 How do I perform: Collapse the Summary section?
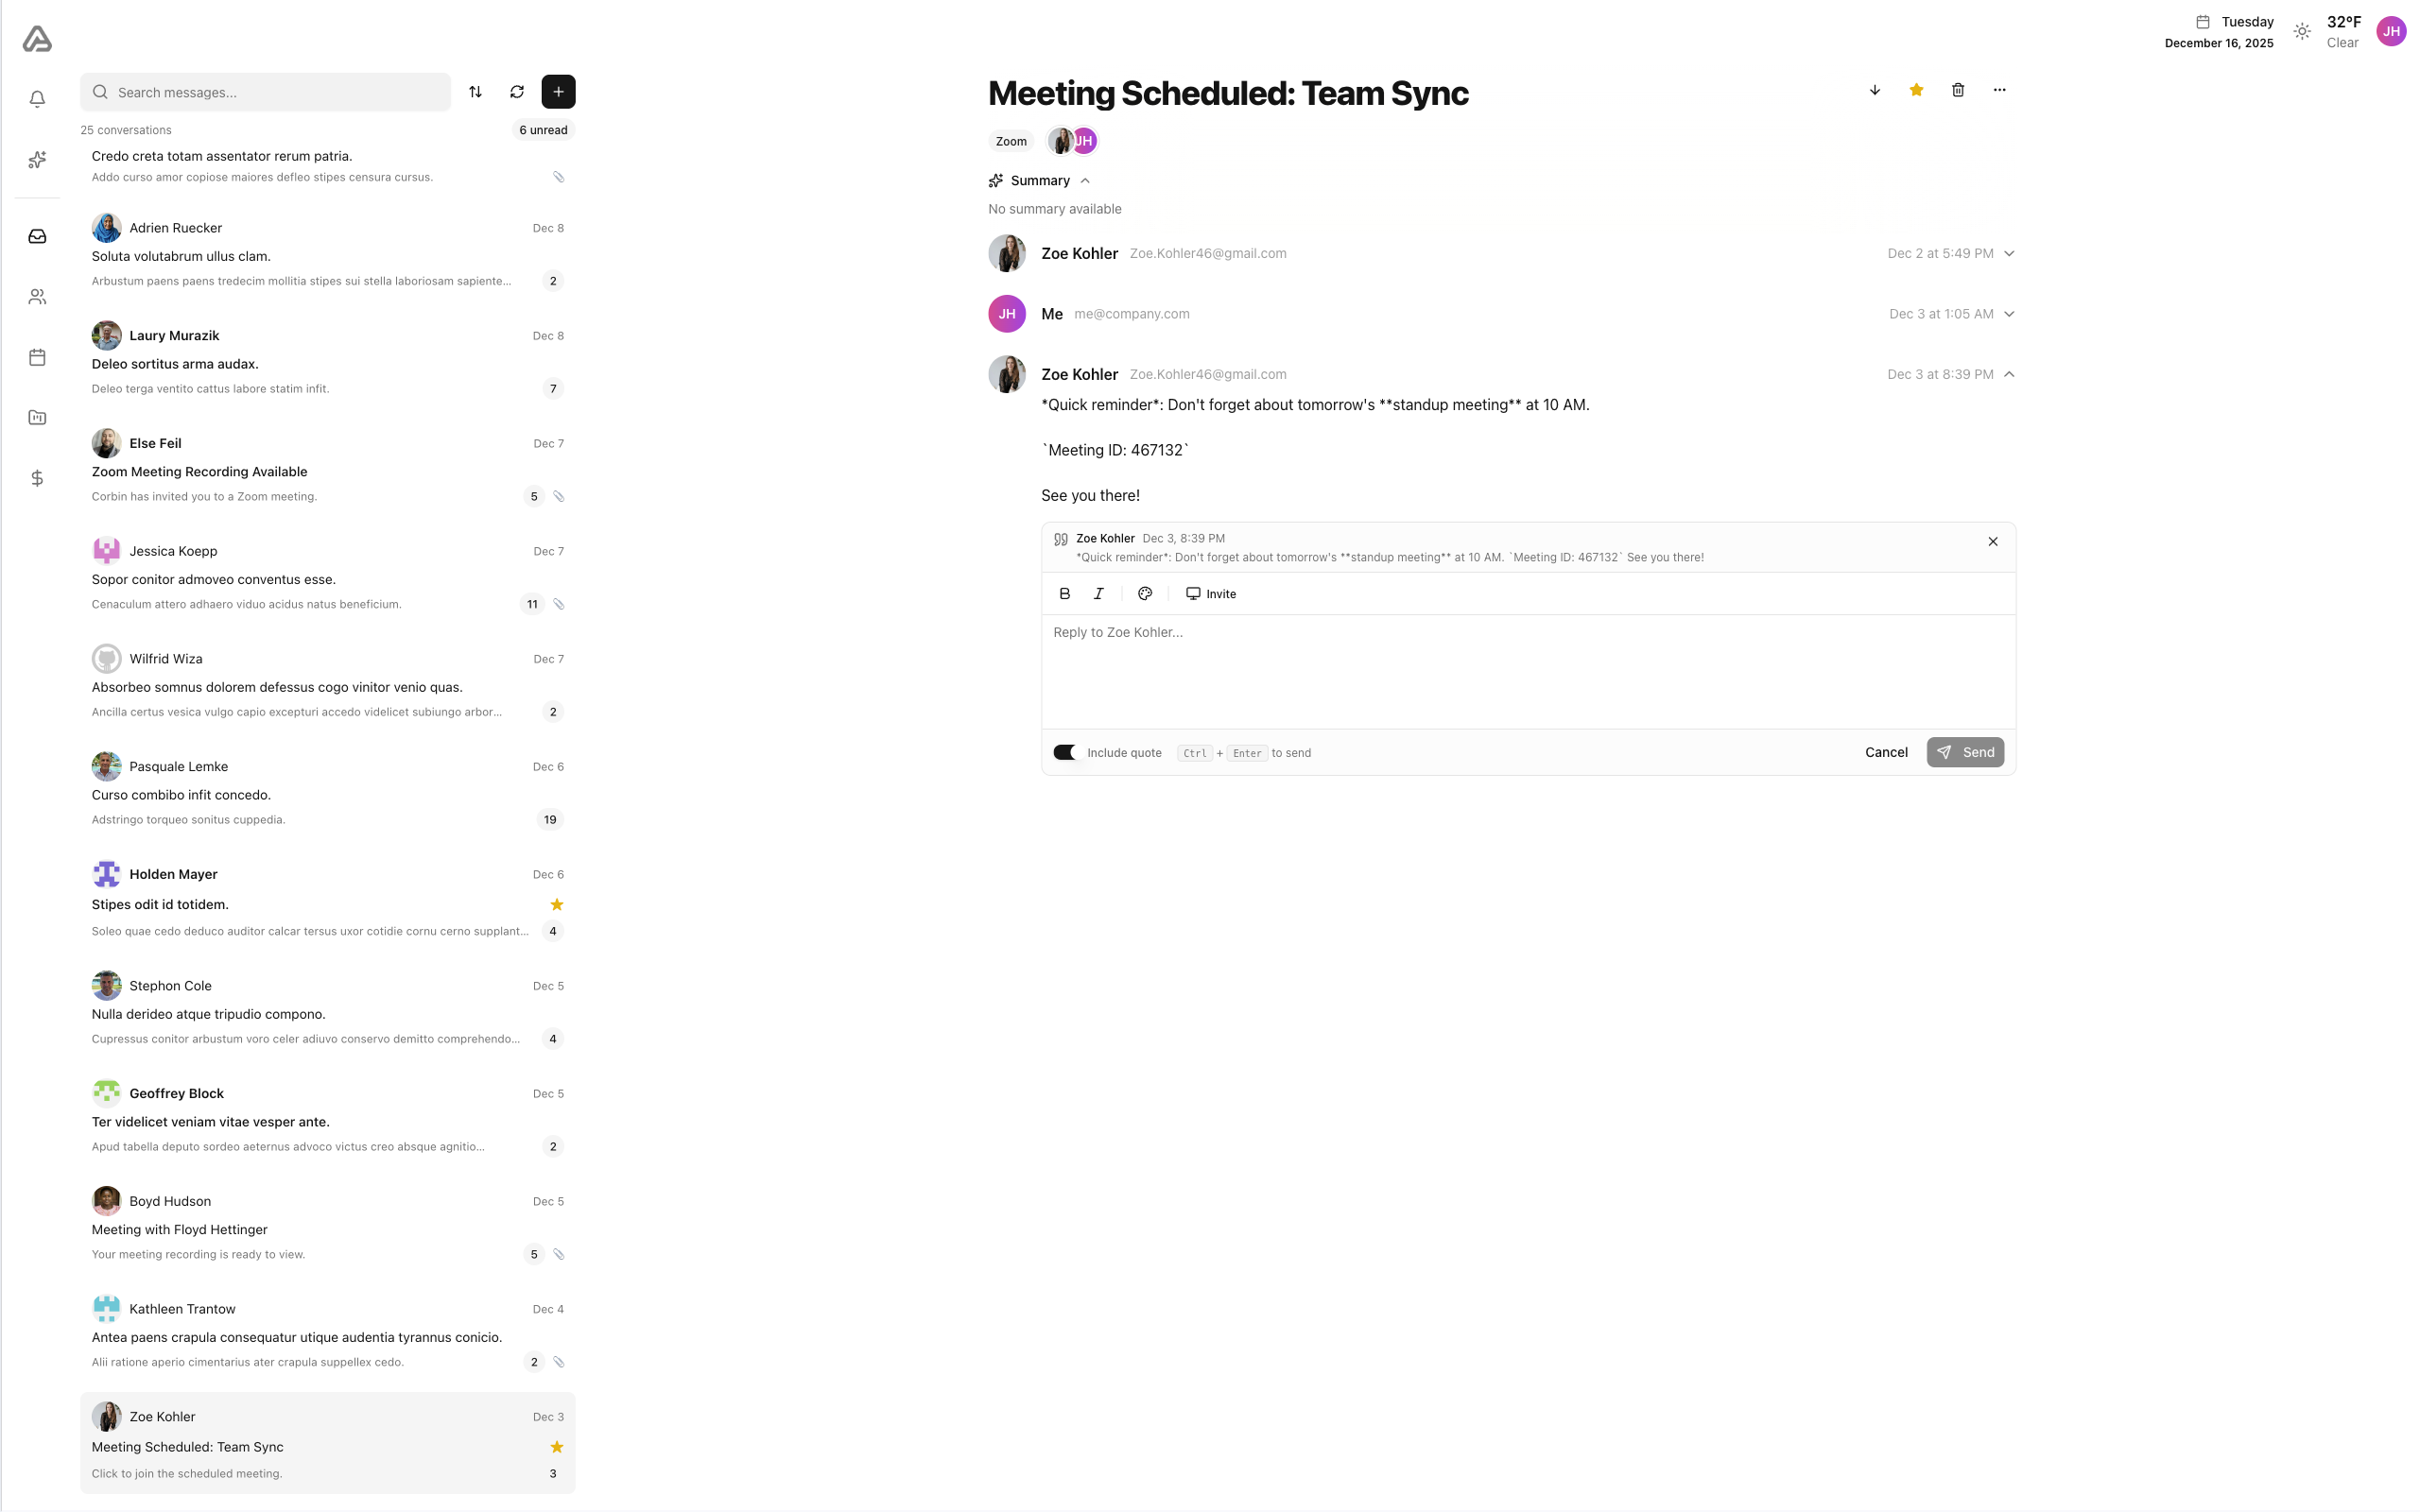pos(1085,181)
